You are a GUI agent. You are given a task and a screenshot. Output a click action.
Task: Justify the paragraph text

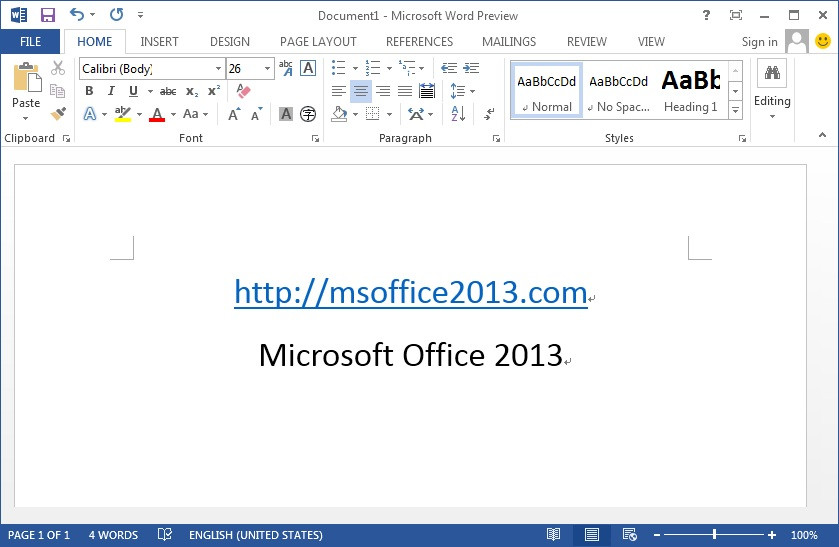point(405,91)
